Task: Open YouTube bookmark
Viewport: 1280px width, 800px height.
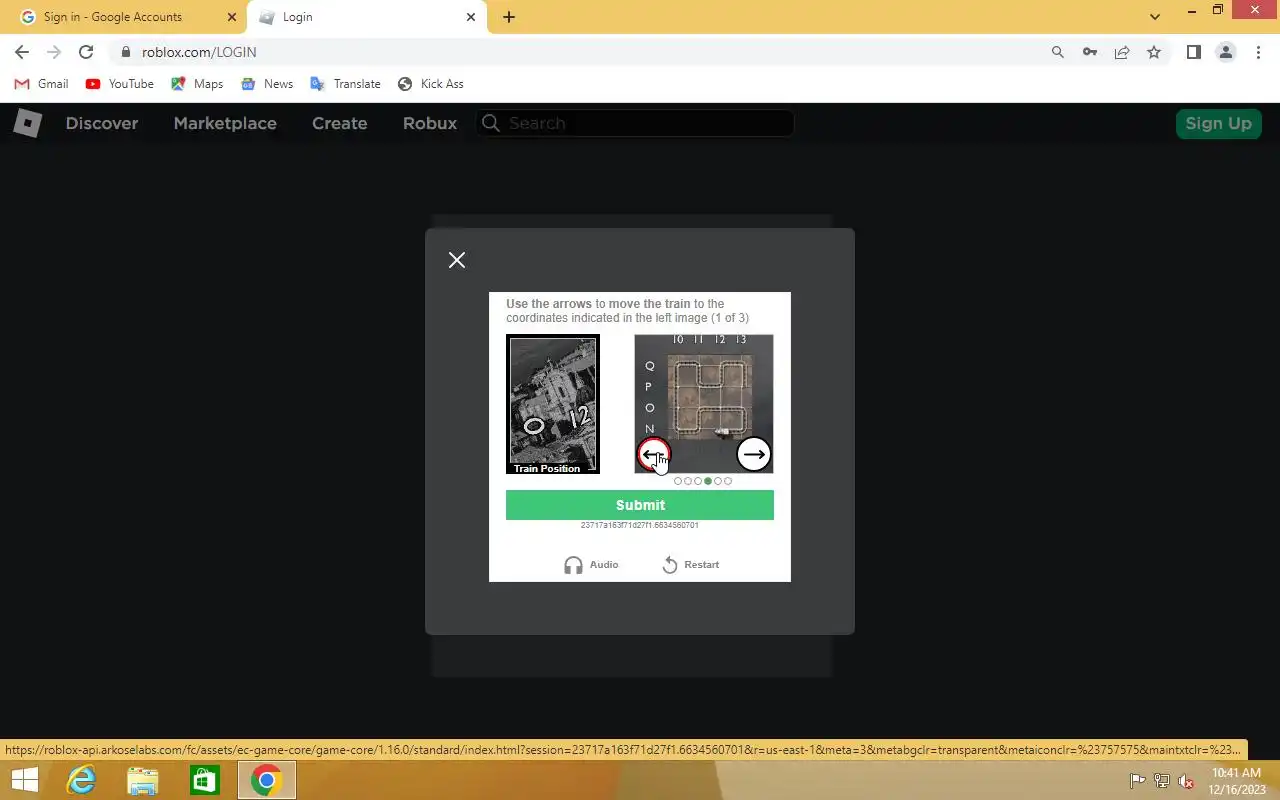Action: [120, 84]
